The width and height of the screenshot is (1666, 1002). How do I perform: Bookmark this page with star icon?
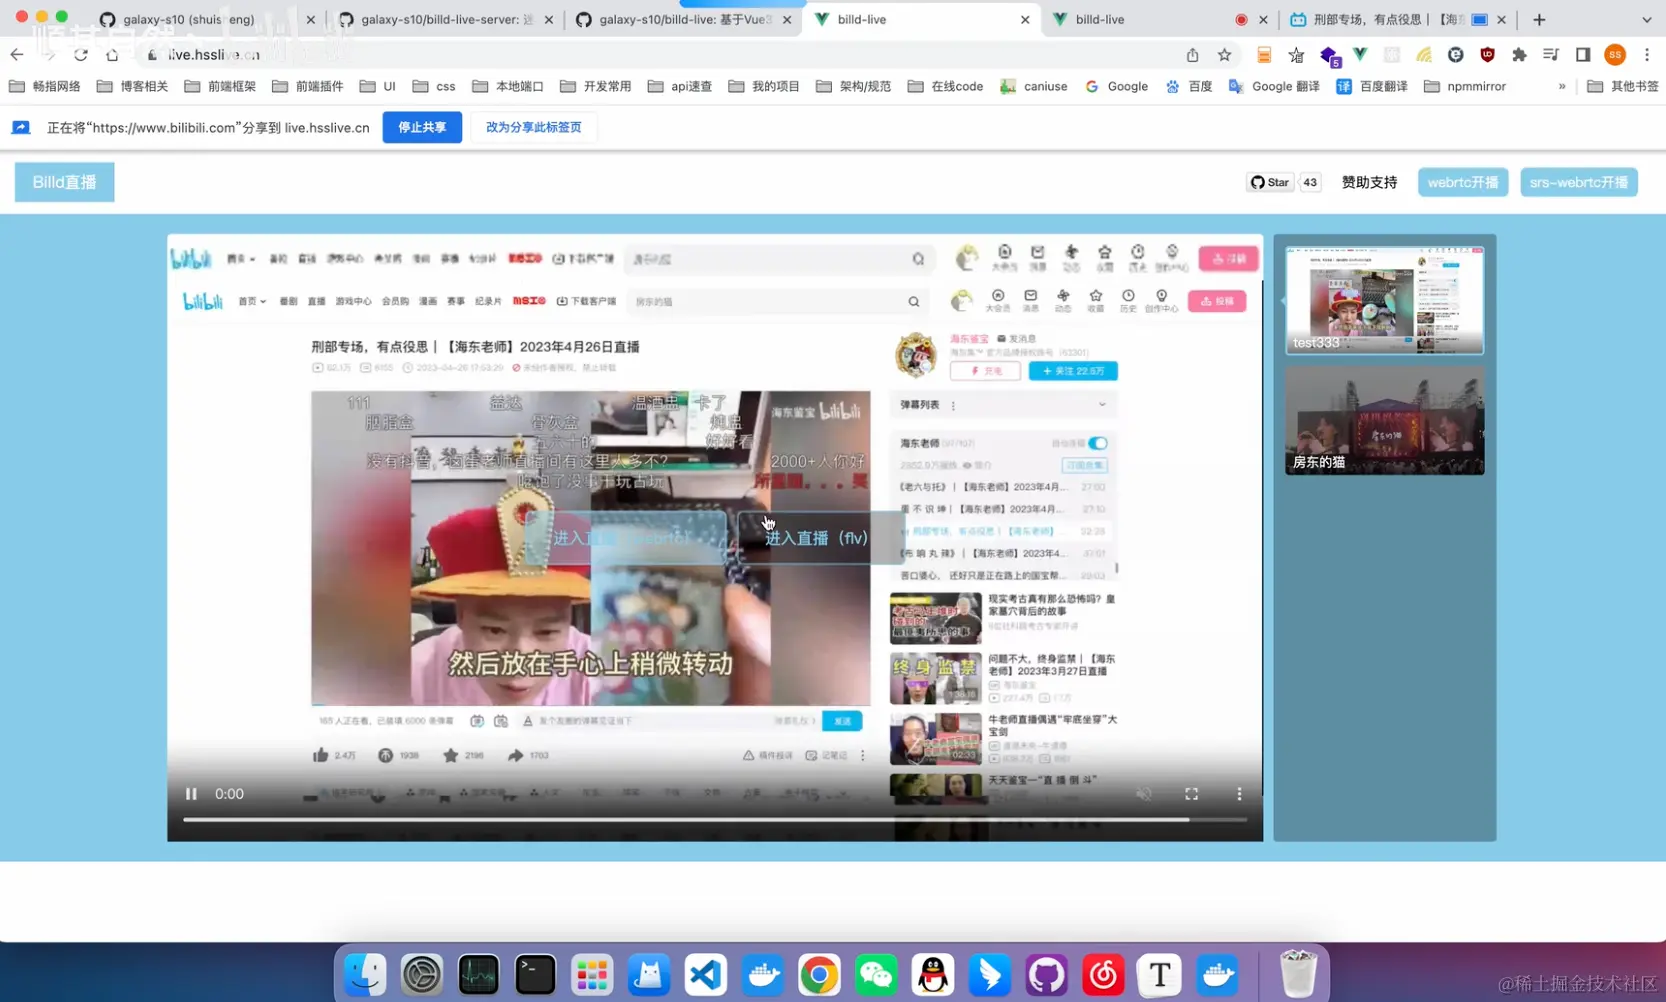[x=1224, y=55]
